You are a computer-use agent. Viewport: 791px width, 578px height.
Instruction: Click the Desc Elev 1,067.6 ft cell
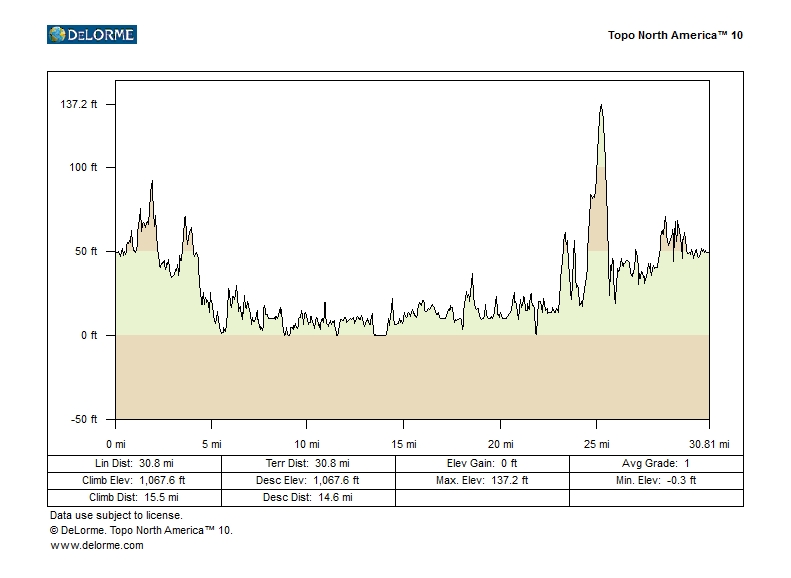(308, 480)
